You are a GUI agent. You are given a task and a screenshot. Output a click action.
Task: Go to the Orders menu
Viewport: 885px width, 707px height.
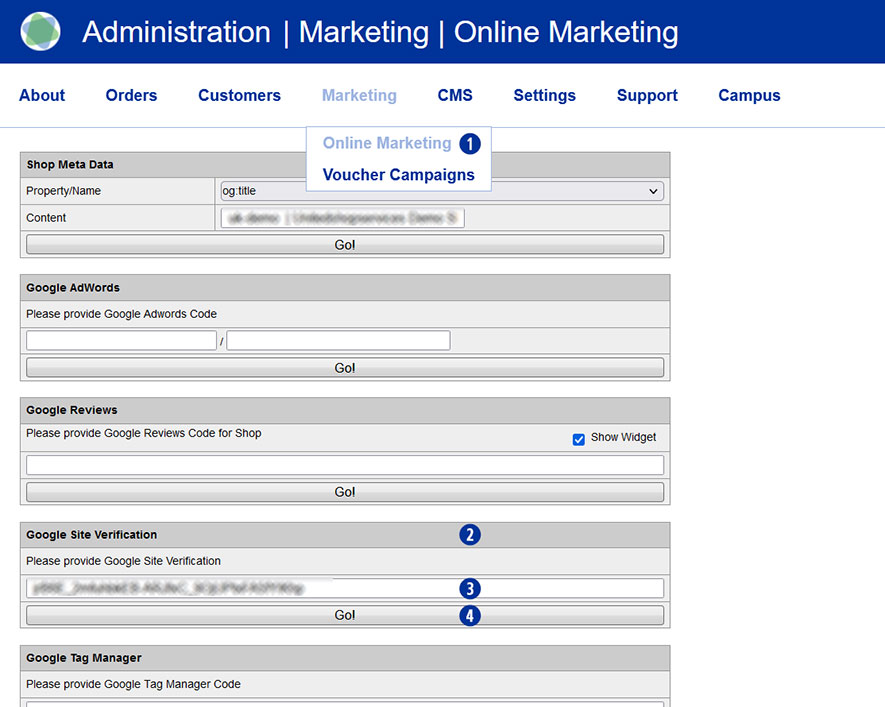131,96
